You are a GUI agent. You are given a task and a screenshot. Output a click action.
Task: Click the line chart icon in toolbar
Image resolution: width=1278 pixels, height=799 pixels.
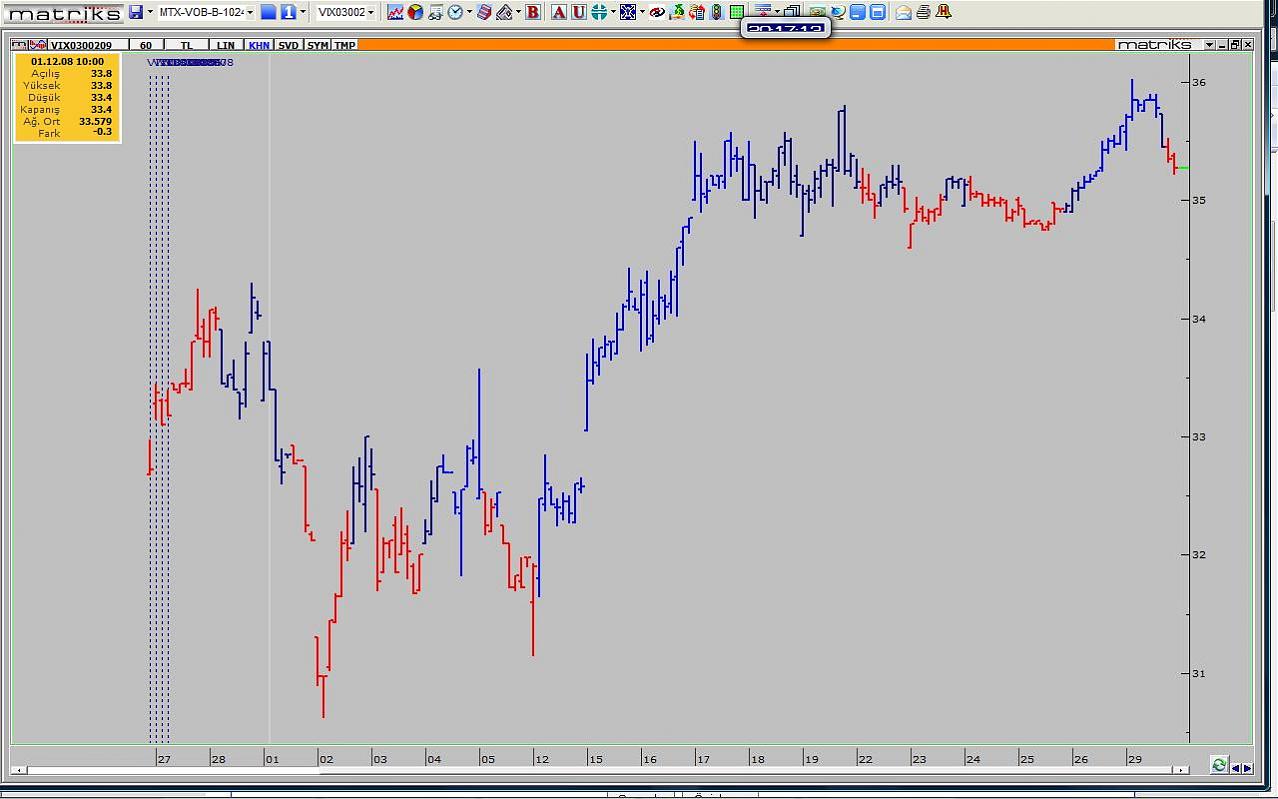click(x=395, y=12)
